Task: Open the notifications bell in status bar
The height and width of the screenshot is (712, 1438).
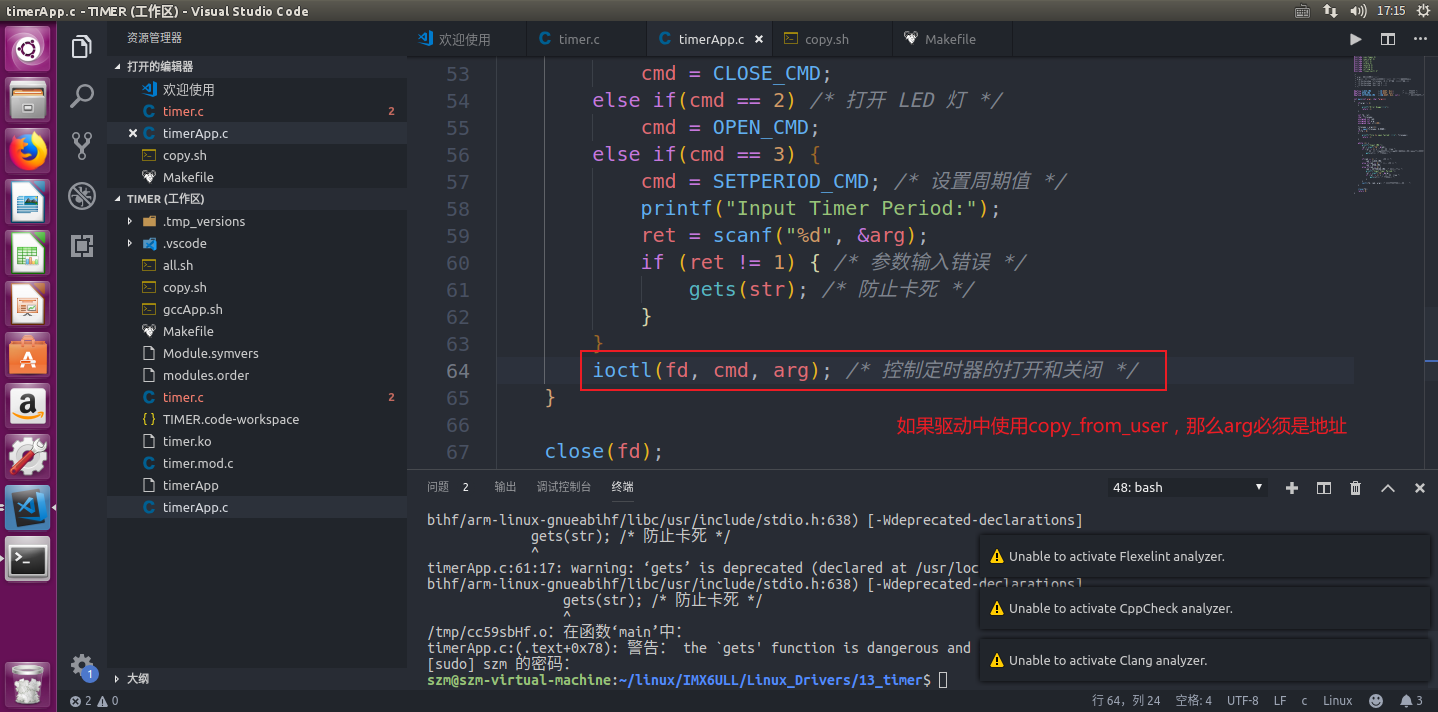Action: pyautogui.click(x=1412, y=701)
